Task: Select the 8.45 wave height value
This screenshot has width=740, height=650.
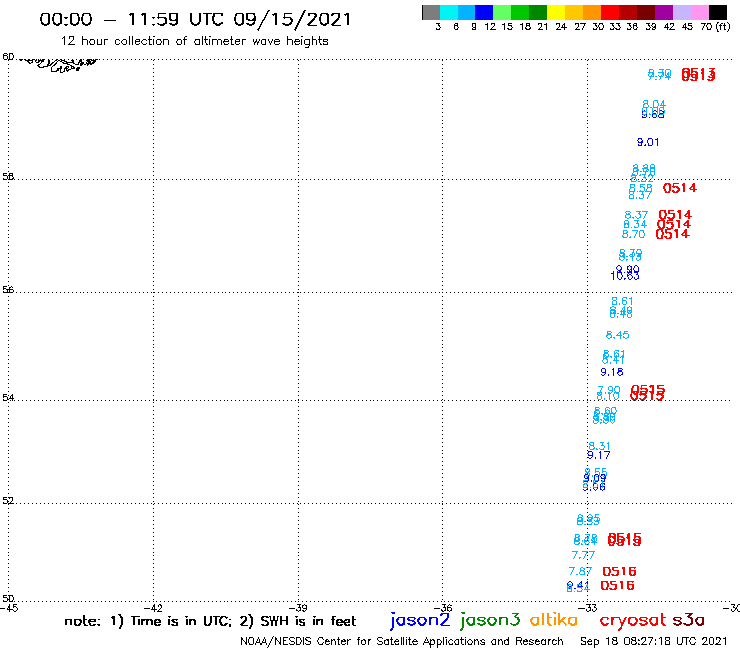Action: tap(617, 335)
